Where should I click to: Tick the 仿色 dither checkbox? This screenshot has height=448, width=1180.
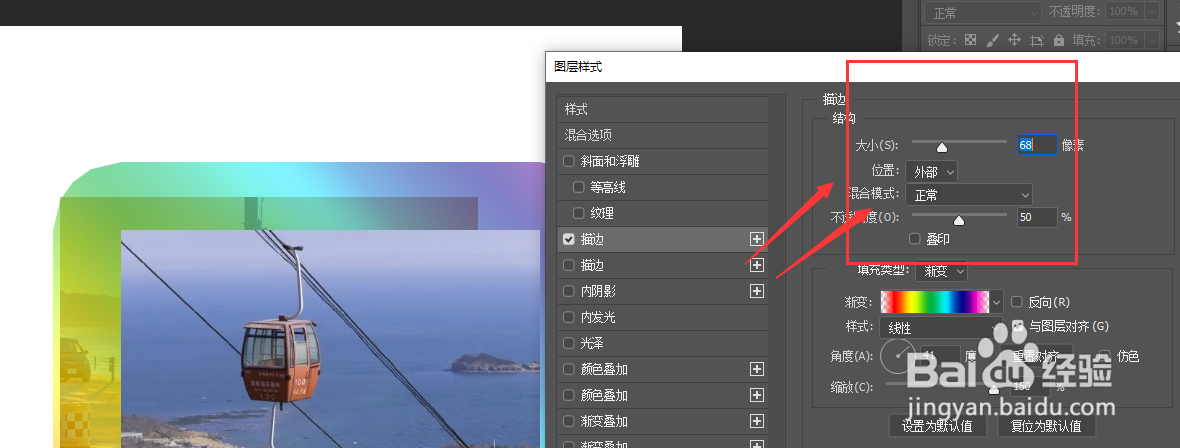(1105, 355)
